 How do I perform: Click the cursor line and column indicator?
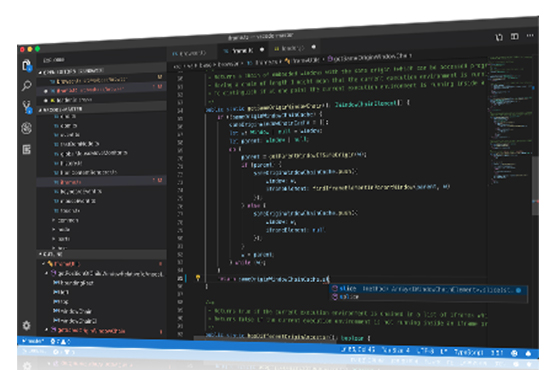point(358,349)
